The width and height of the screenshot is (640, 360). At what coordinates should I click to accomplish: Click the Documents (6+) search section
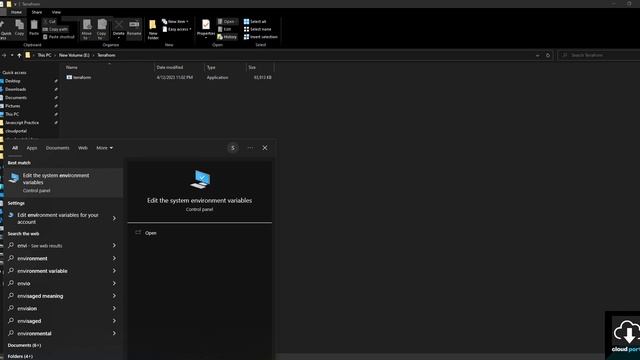click(24, 345)
